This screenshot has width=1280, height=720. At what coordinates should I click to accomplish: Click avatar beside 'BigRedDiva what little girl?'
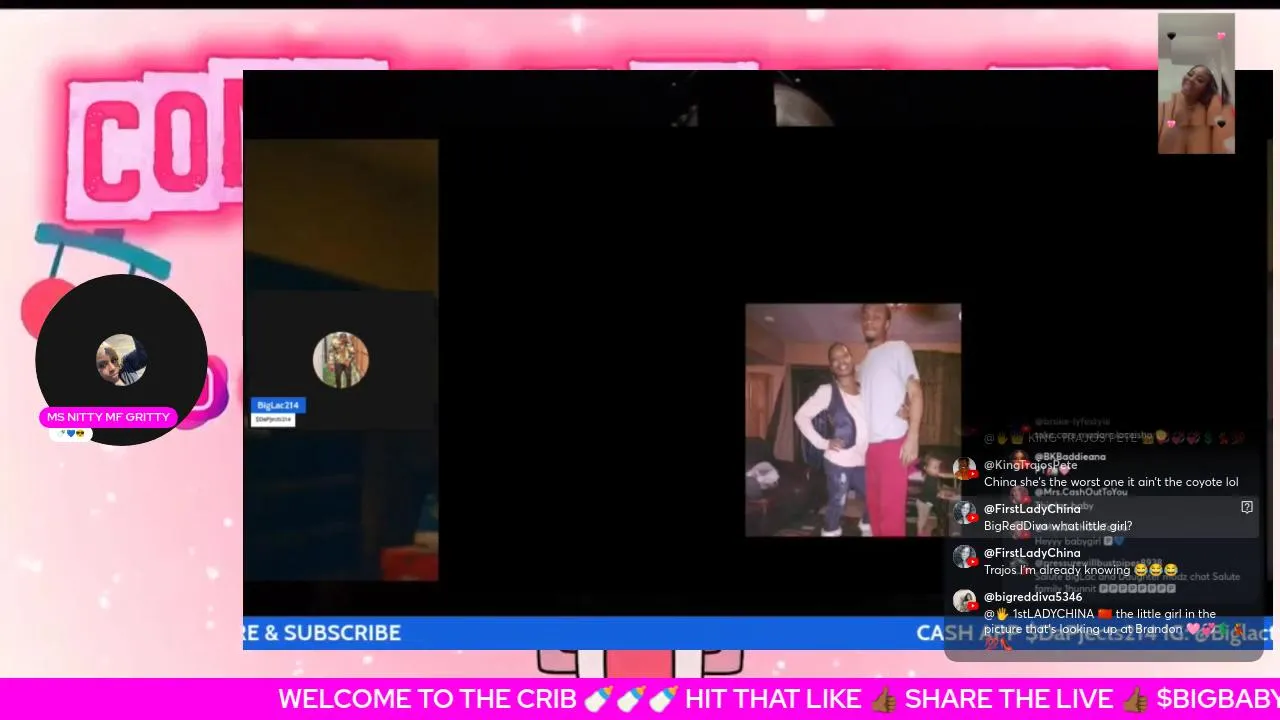click(x=964, y=513)
